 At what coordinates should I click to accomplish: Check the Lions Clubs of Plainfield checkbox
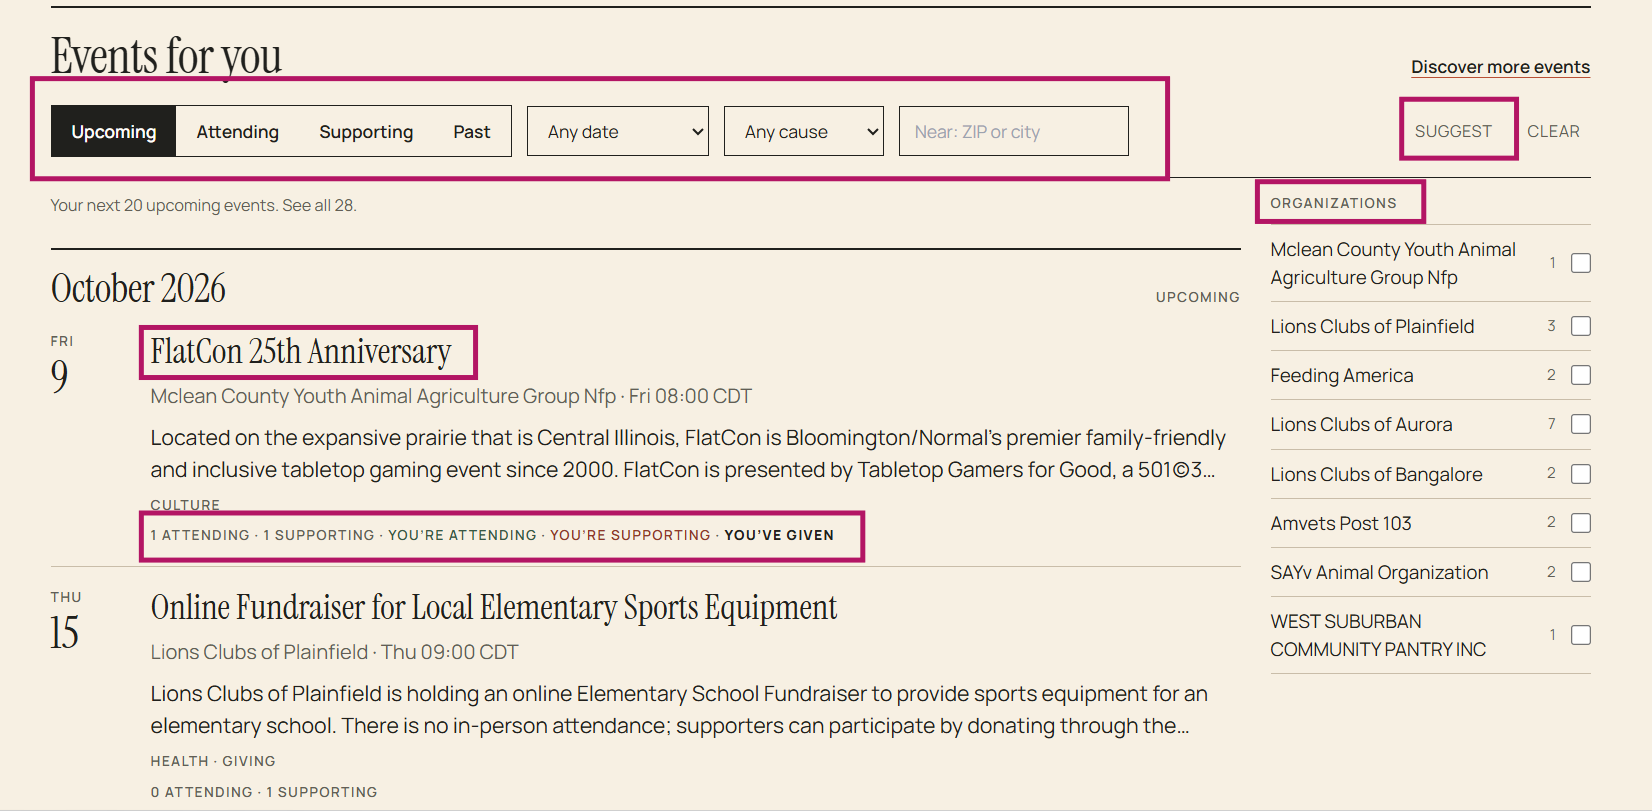click(1581, 326)
